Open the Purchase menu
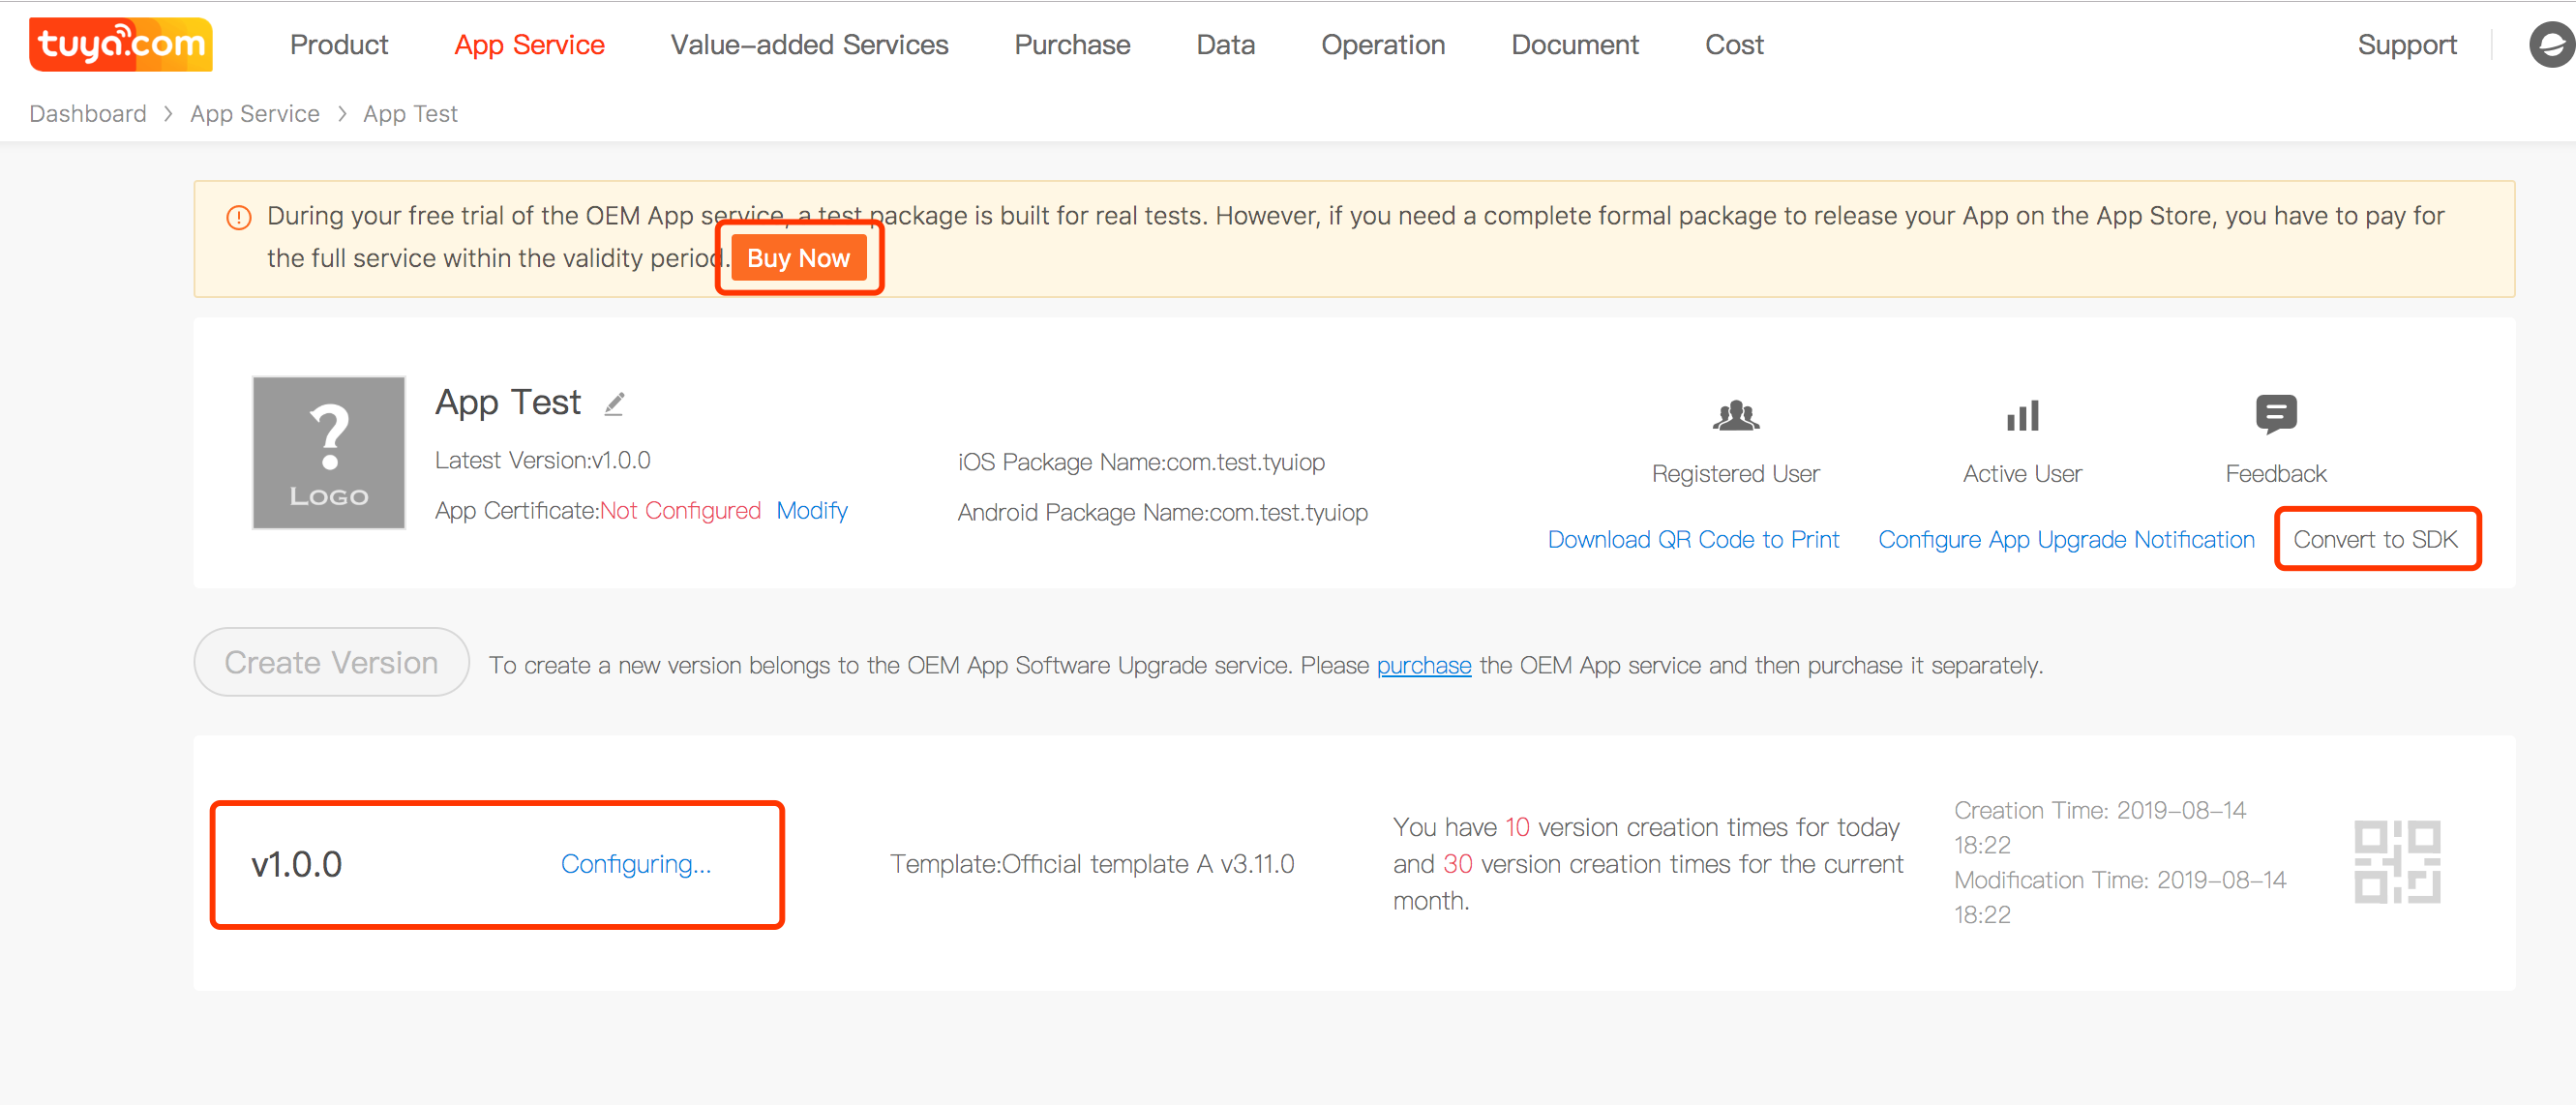 click(1072, 45)
